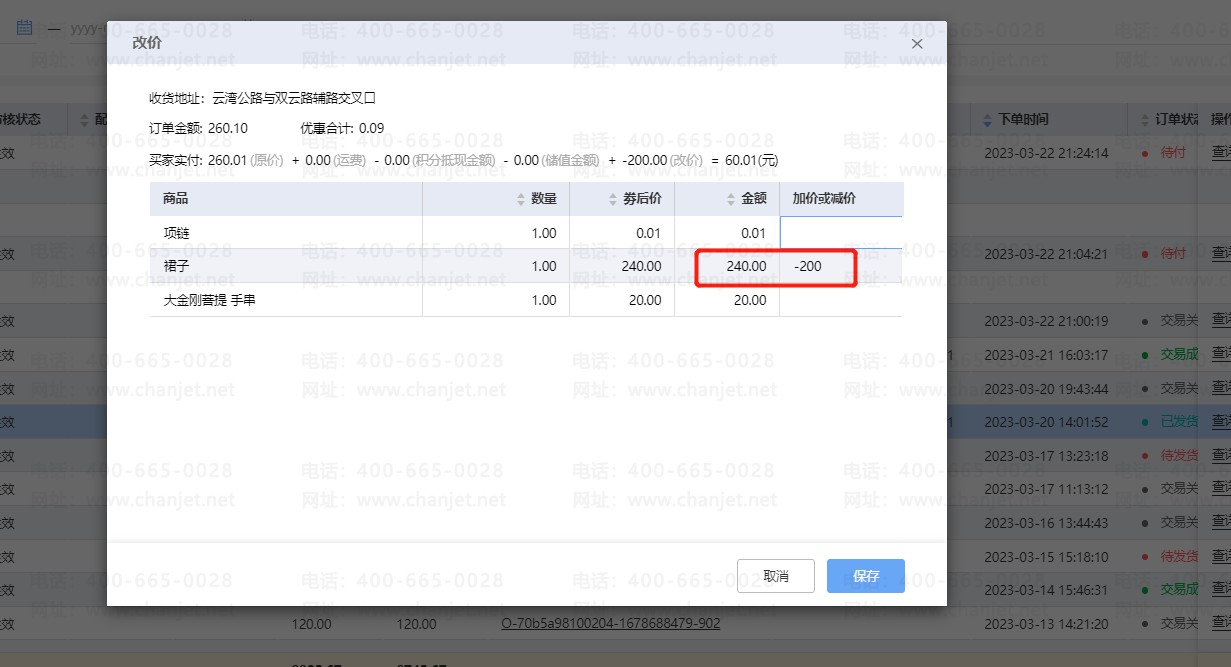Select the 1.00 quantity of 大金刚菩提 手串

[x=496, y=300]
